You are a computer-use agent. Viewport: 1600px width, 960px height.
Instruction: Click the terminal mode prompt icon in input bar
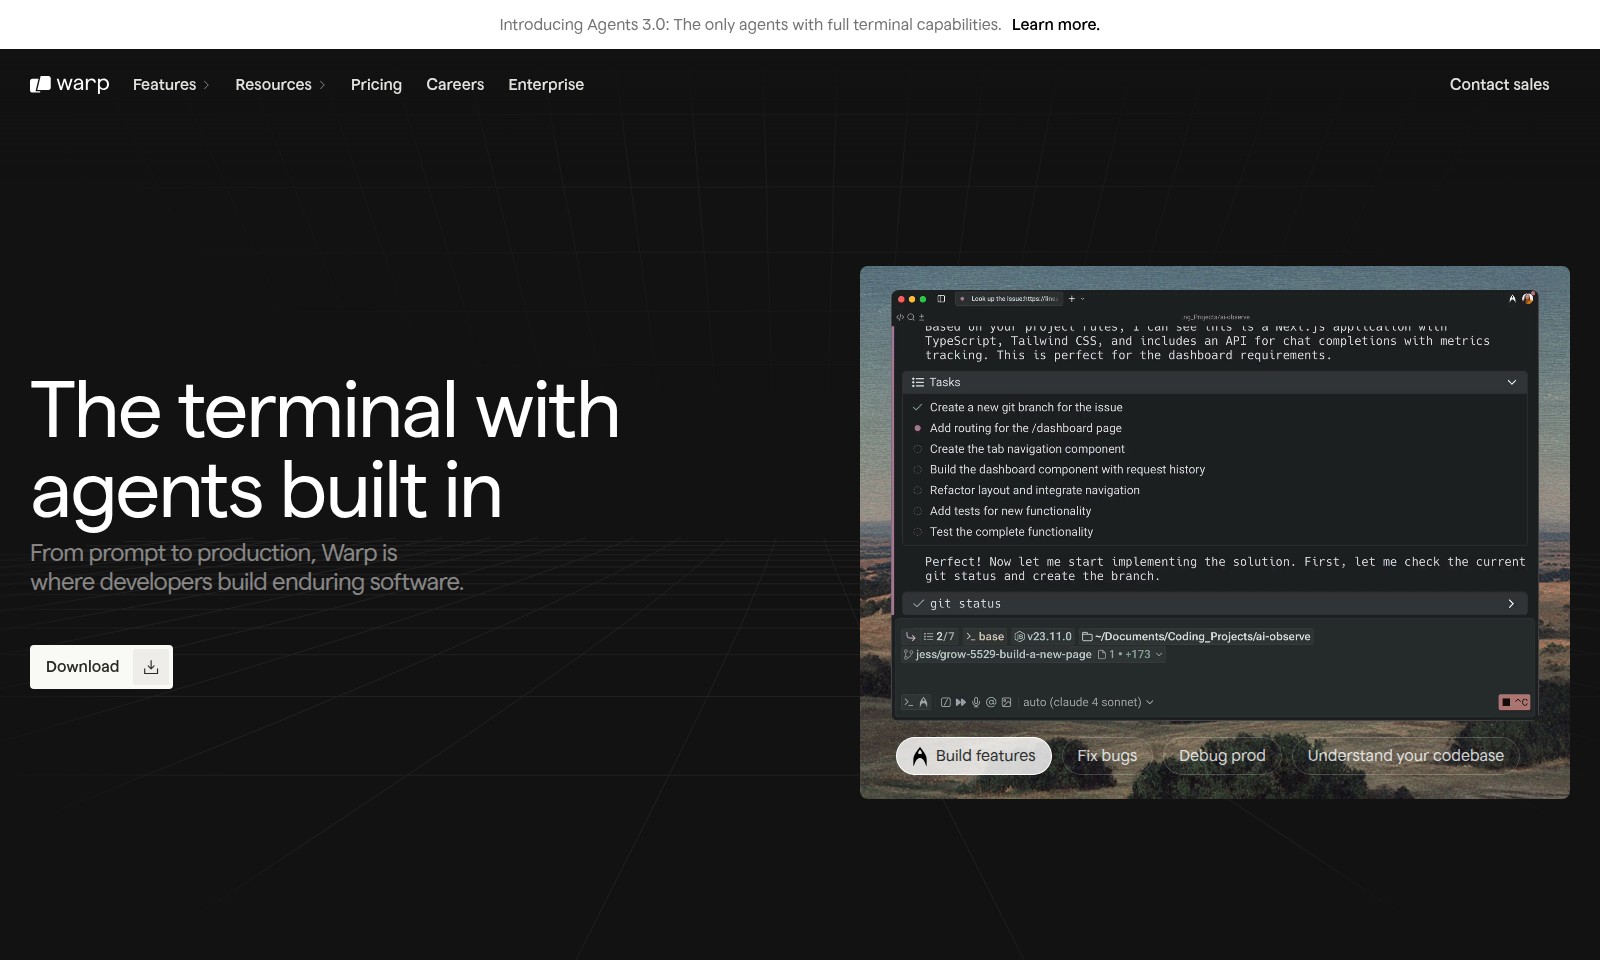tap(908, 702)
